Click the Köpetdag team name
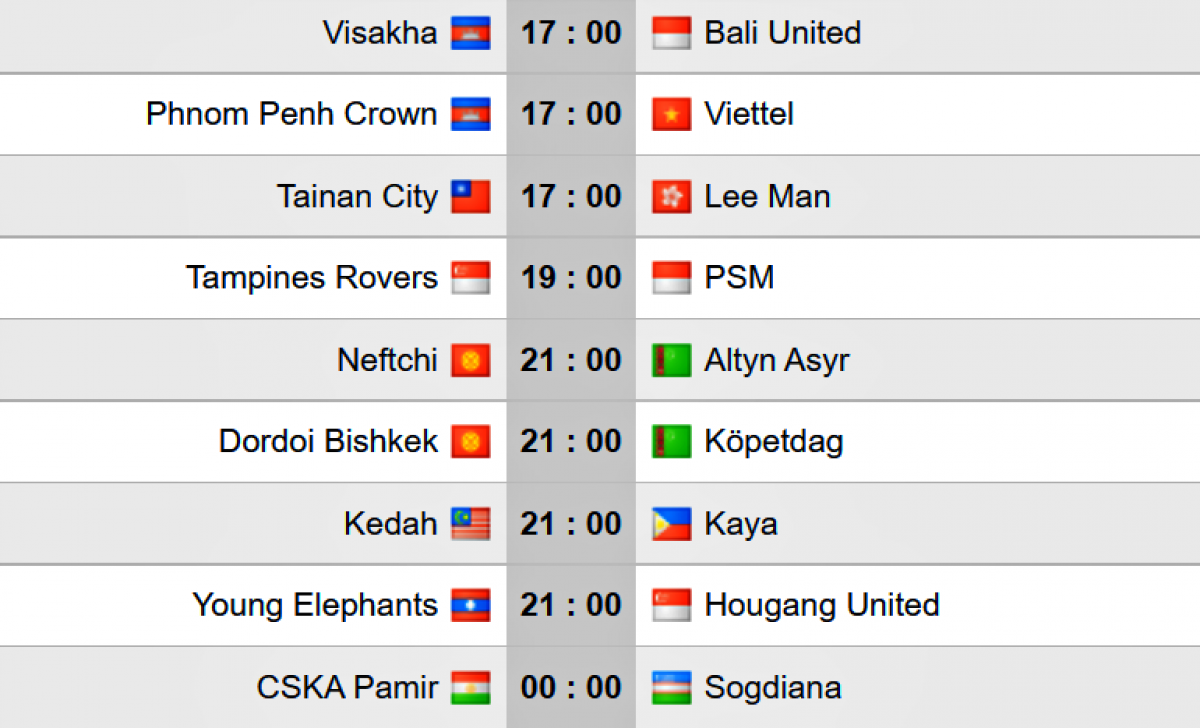Image resolution: width=1200 pixels, height=728 pixels. coord(773,442)
